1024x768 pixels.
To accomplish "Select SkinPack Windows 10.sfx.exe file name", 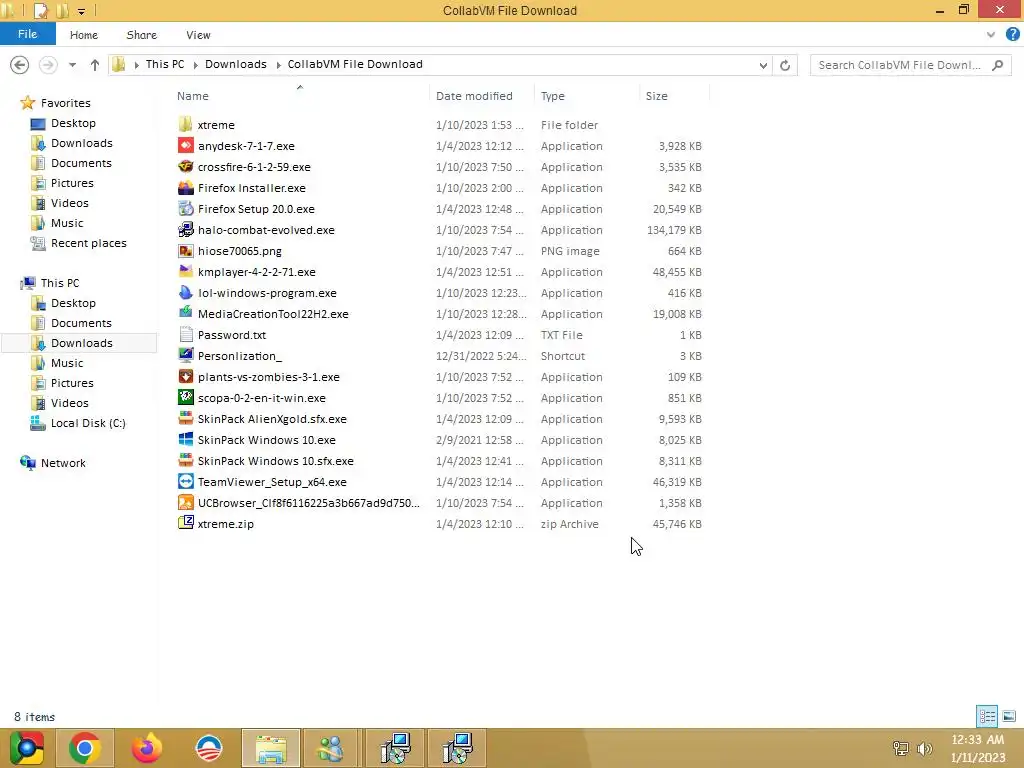I will click(275, 460).
